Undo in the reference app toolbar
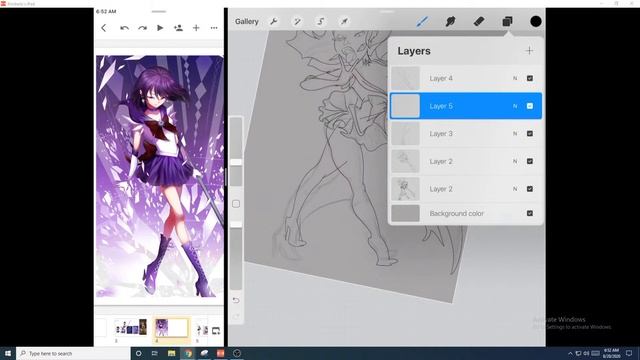640x360 pixels. (124, 28)
